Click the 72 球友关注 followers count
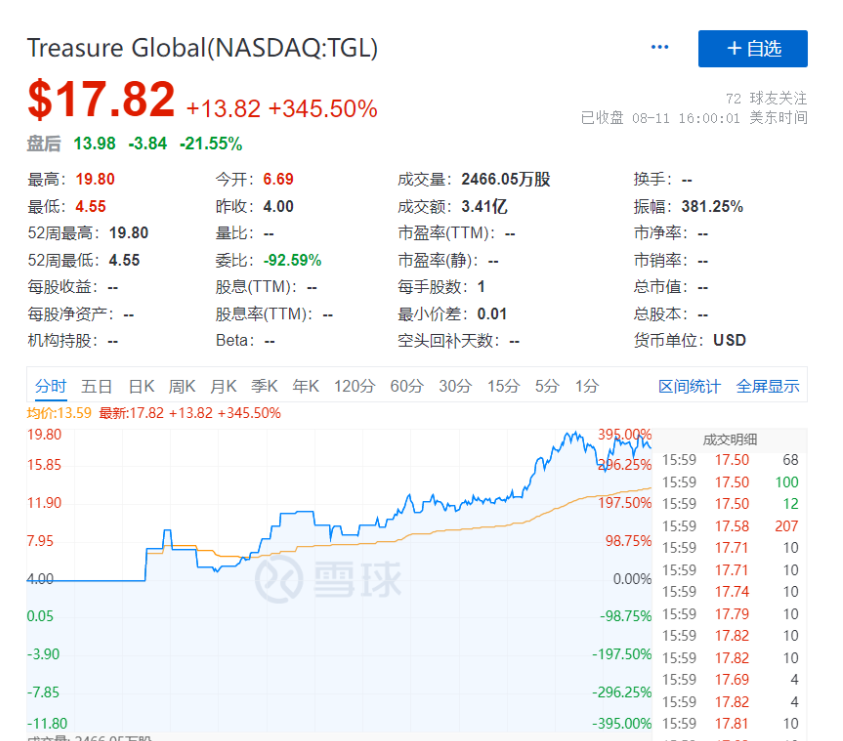The width and height of the screenshot is (843, 741). (766, 98)
